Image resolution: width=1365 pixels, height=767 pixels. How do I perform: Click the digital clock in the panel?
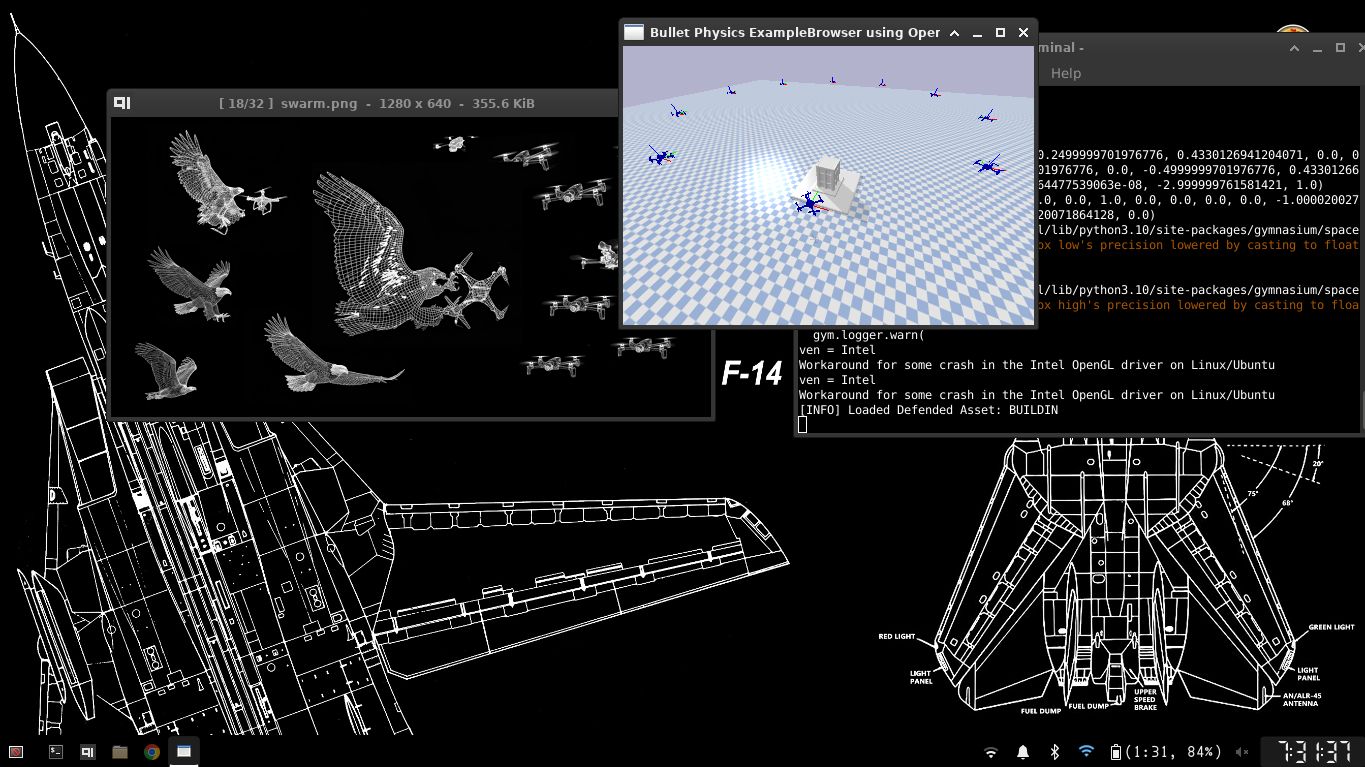(x=1310, y=751)
